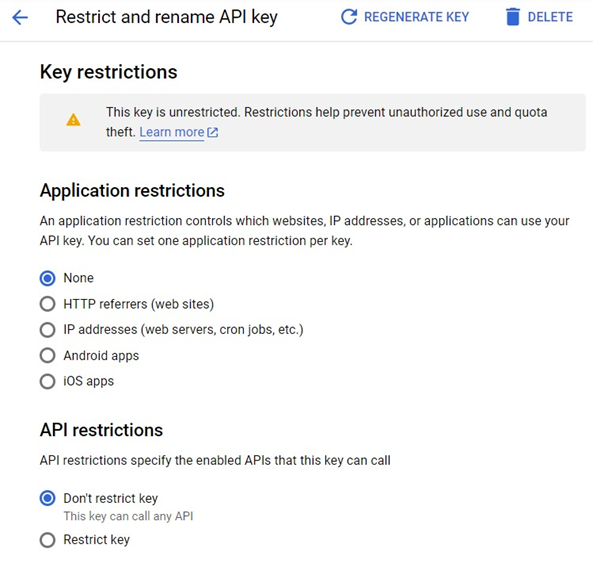Click the trash can delete icon

click(513, 17)
